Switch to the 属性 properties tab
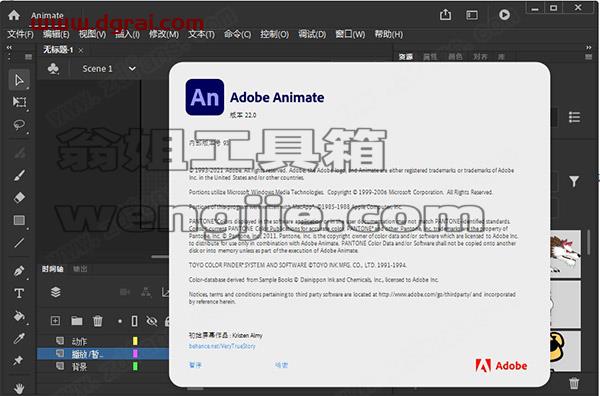 430,57
